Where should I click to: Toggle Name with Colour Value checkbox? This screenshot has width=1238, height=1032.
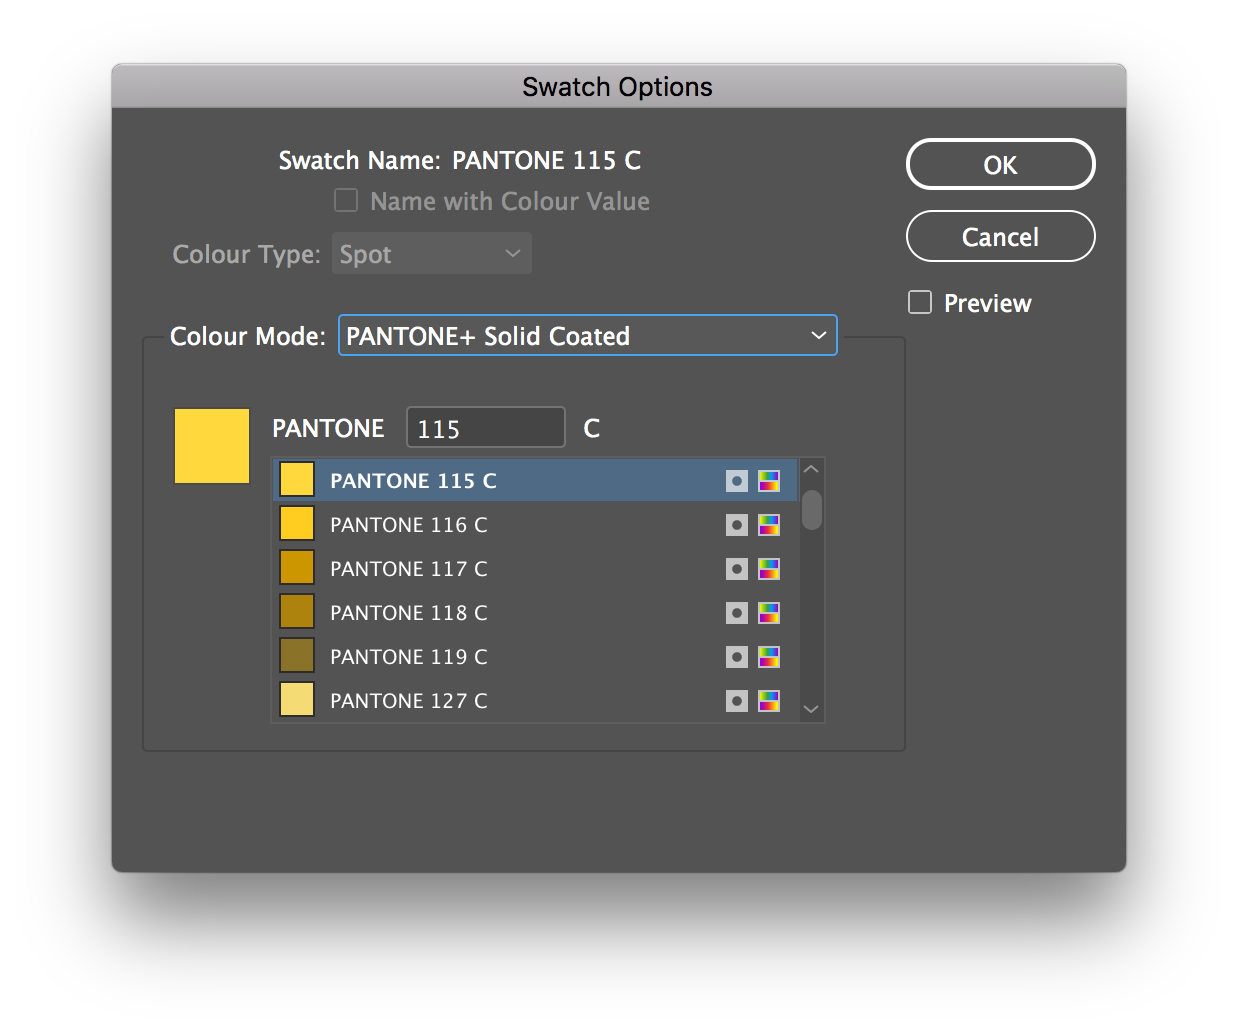coord(346,201)
